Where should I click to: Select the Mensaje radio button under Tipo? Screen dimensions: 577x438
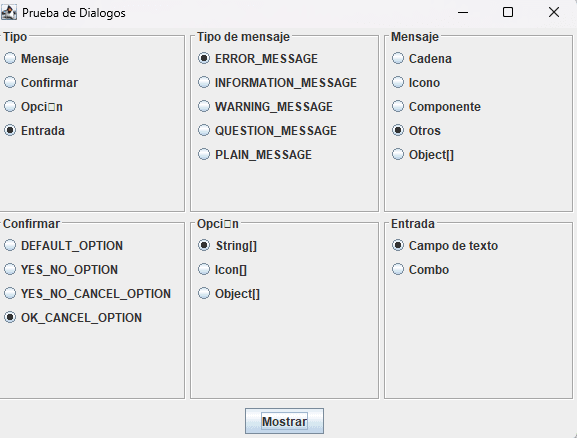(x=36, y=59)
